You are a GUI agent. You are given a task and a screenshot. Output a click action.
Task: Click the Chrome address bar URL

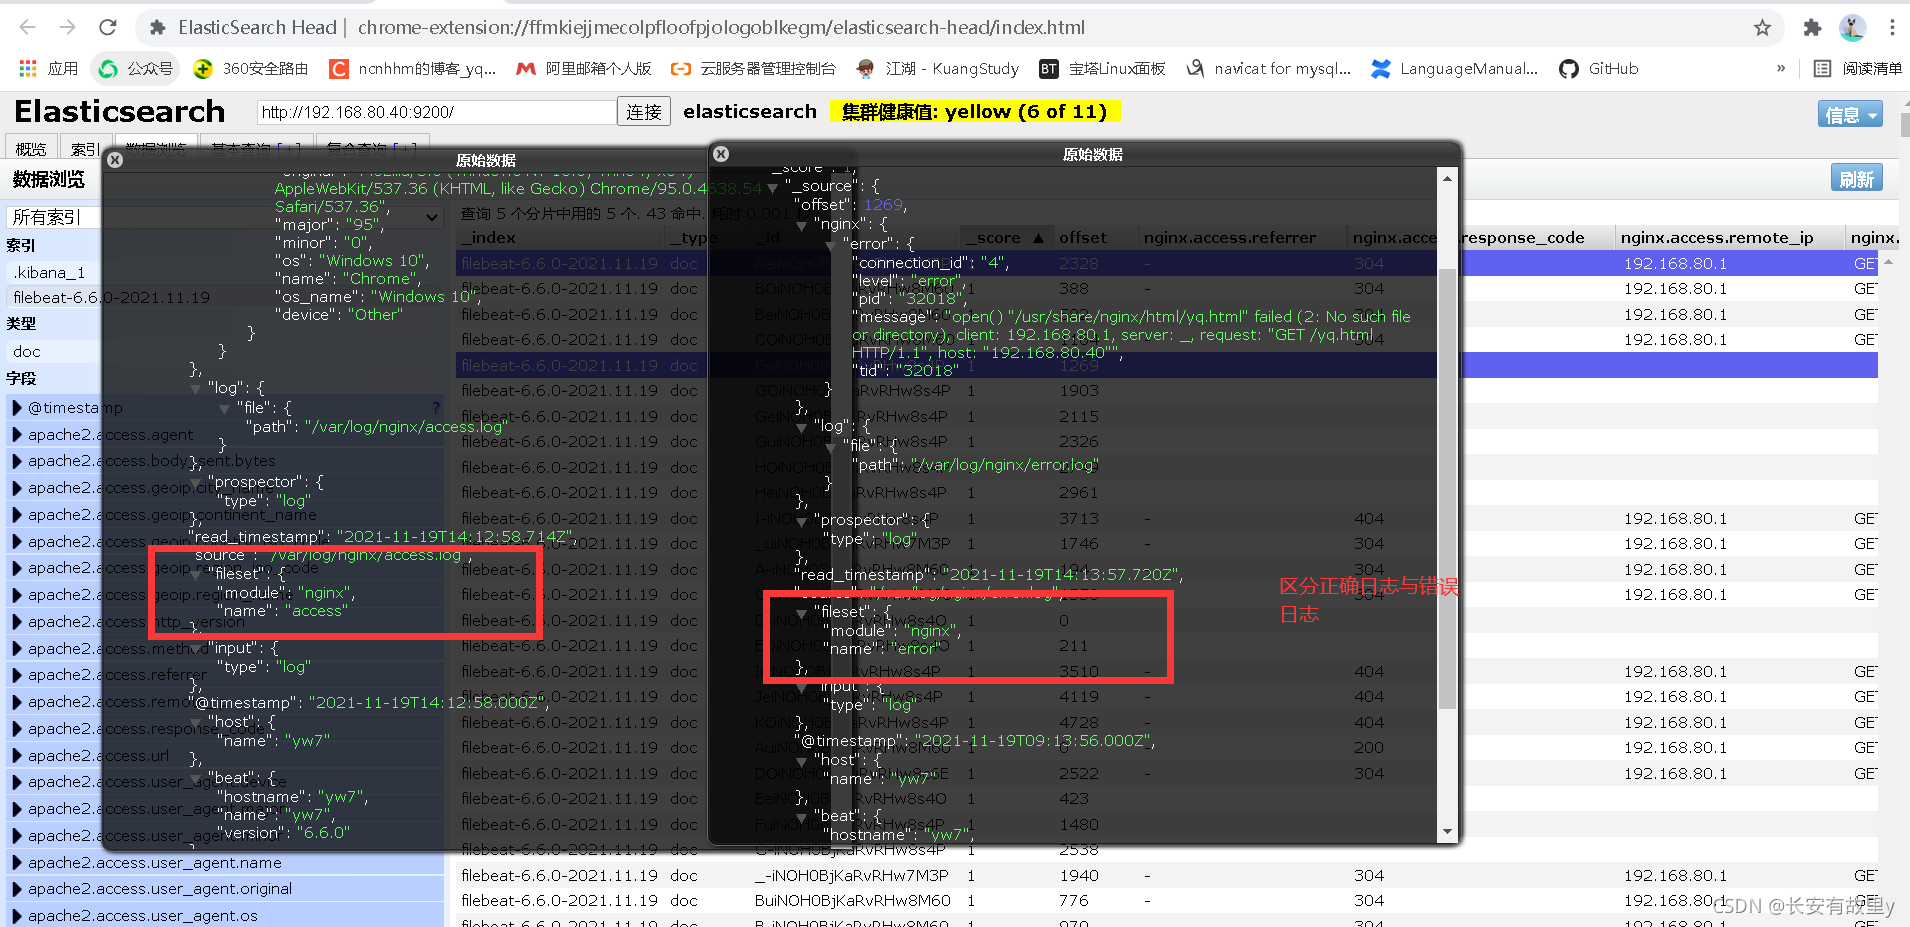pyautogui.click(x=721, y=28)
